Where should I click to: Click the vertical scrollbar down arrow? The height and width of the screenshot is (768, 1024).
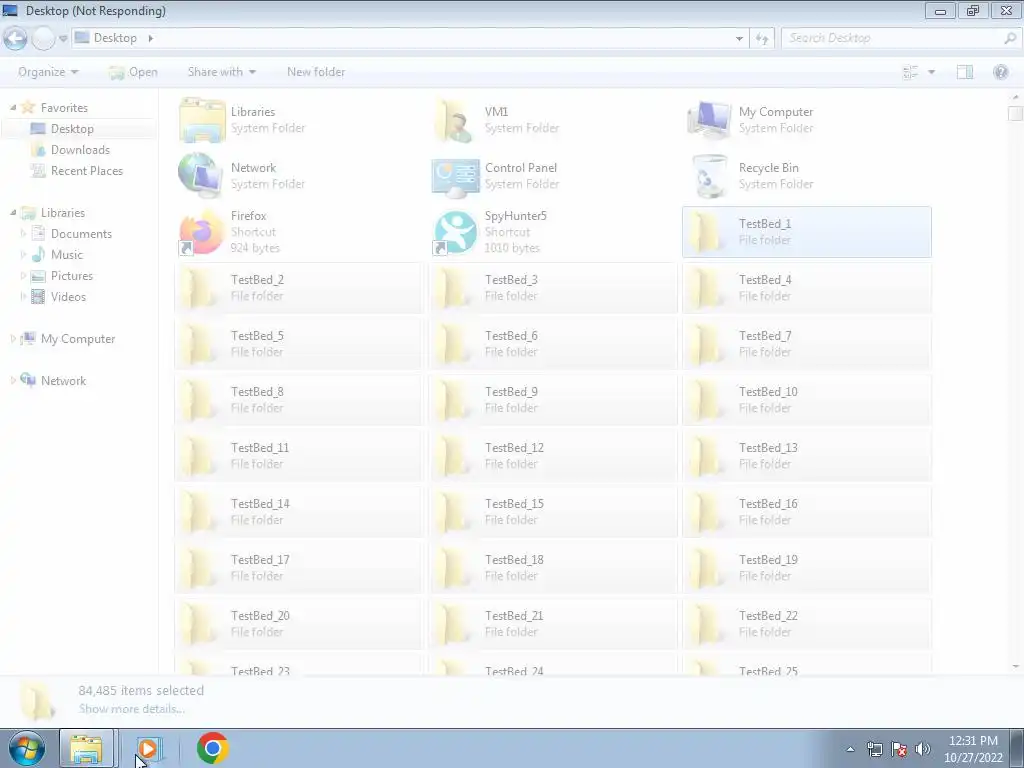tap(1016, 667)
